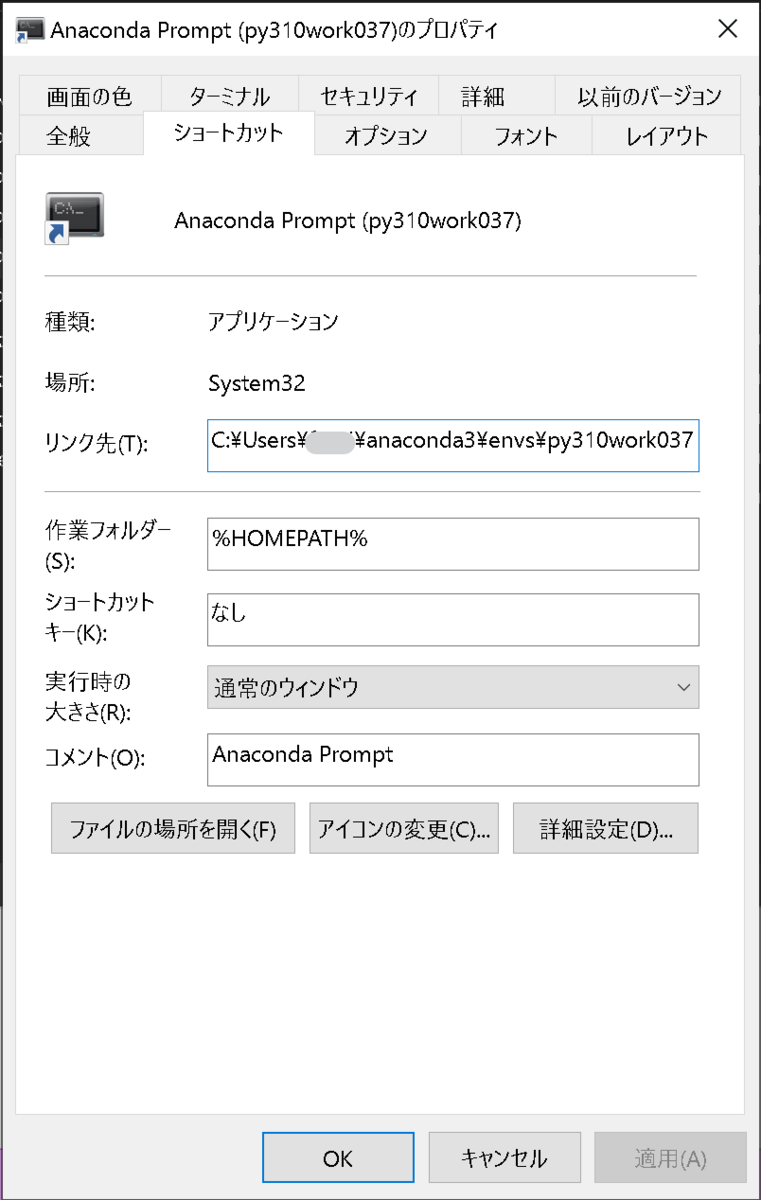The width and height of the screenshot is (761, 1200).
Task: Click the title bar console icon
Action: coord(31,30)
